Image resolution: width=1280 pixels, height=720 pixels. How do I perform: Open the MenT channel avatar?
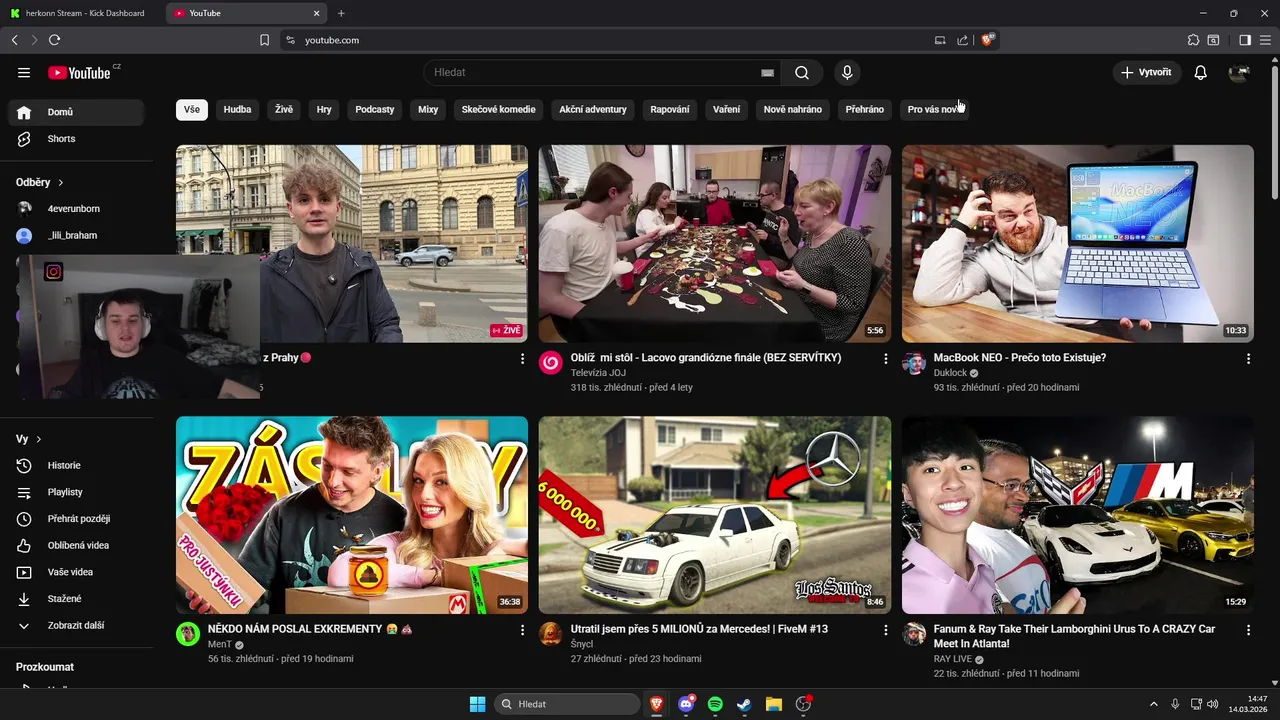(x=188, y=634)
